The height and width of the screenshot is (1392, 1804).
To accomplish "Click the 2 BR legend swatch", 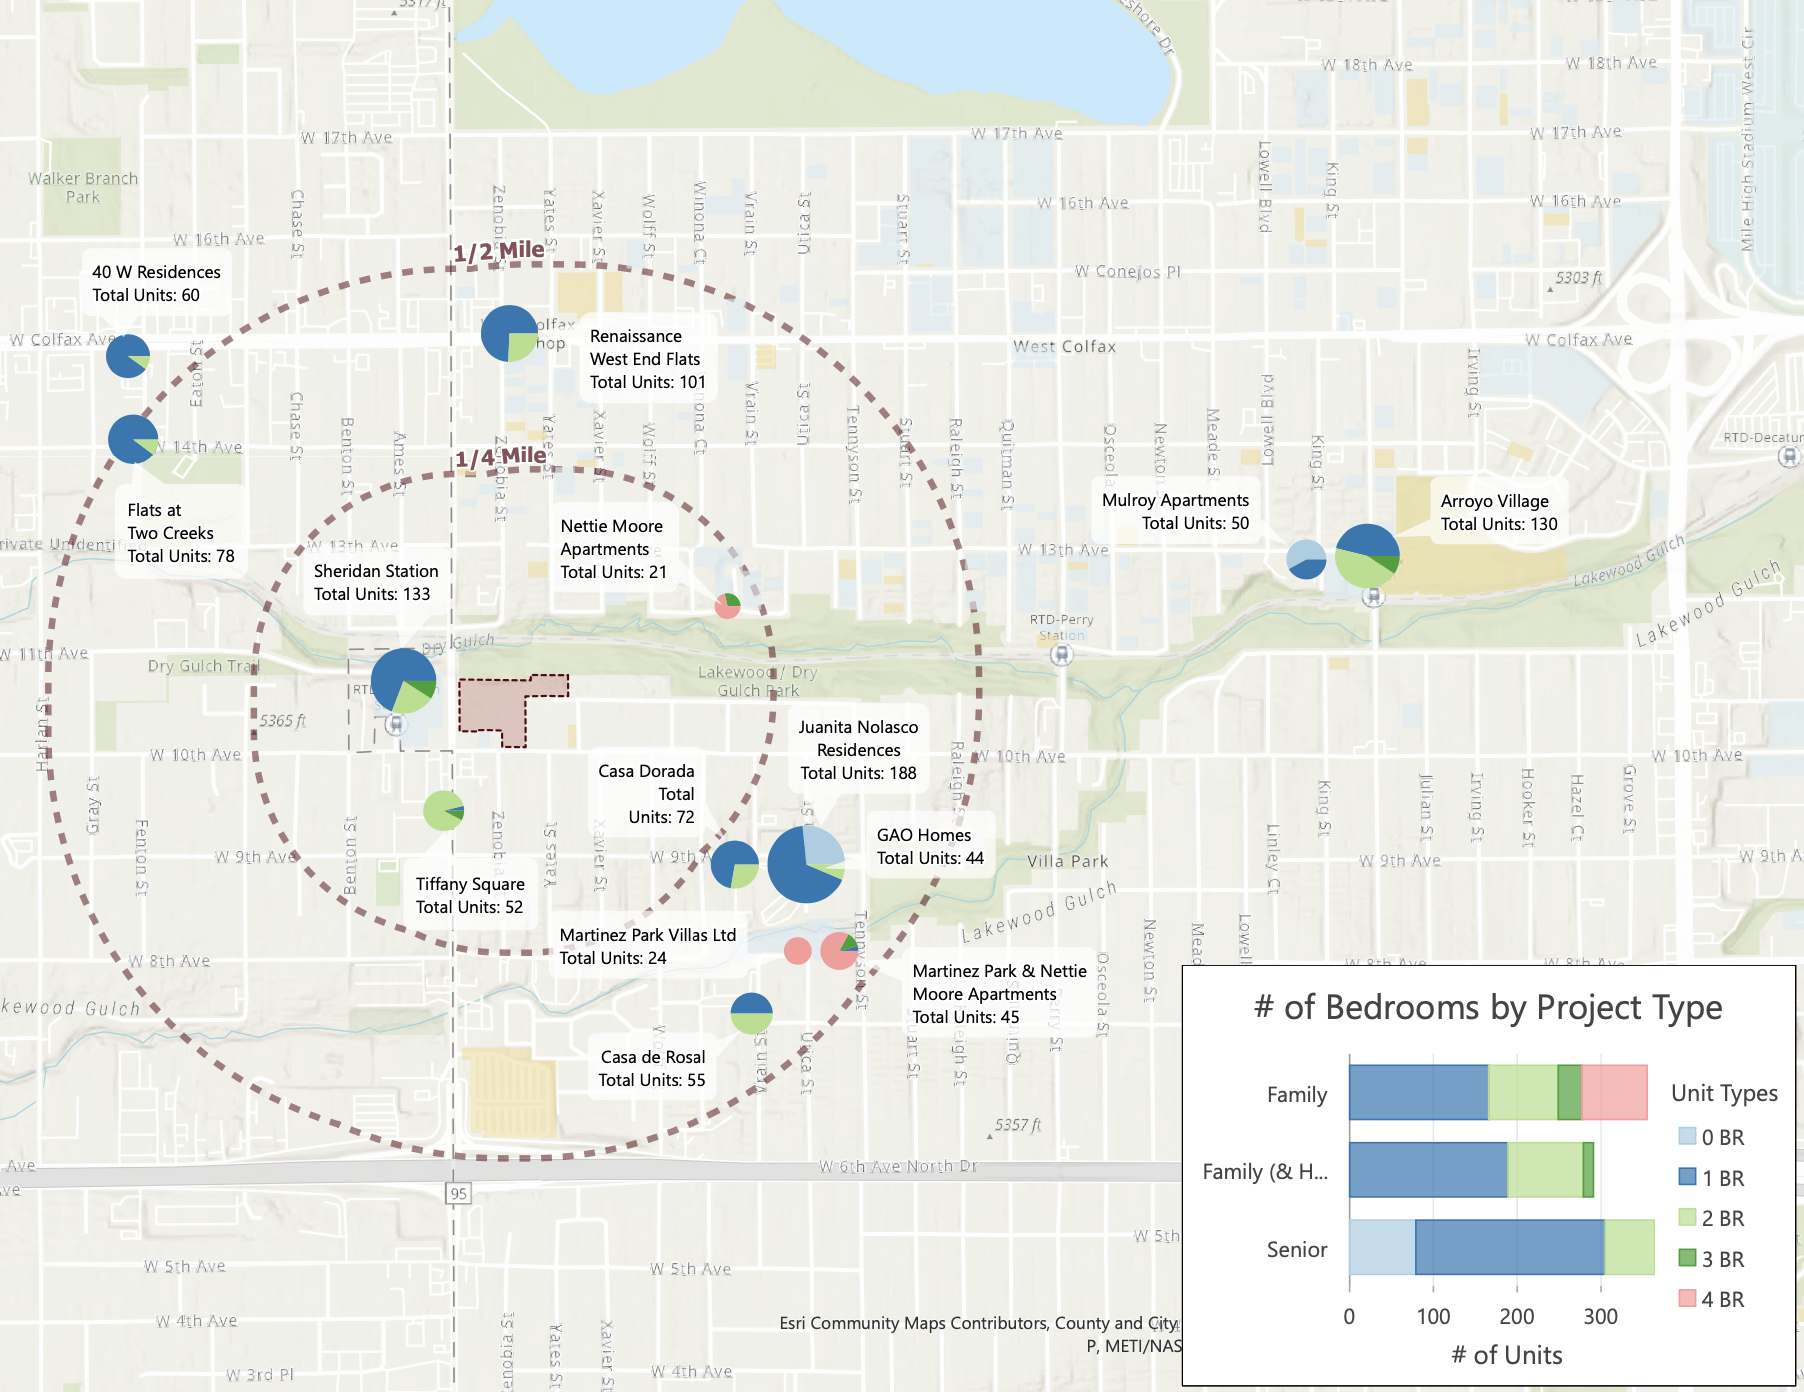I will point(1687,1217).
